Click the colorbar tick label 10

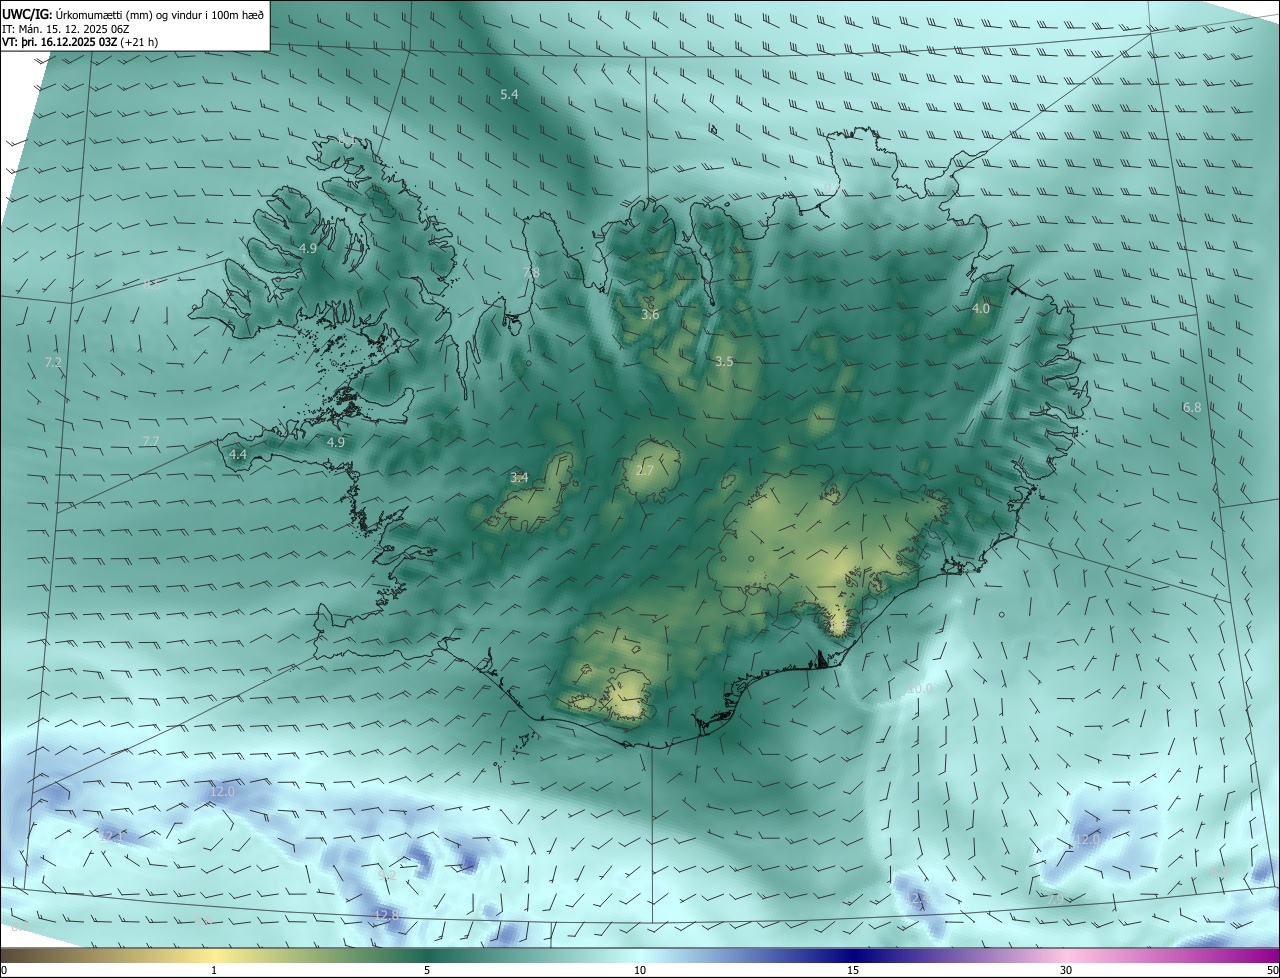pos(640,970)
